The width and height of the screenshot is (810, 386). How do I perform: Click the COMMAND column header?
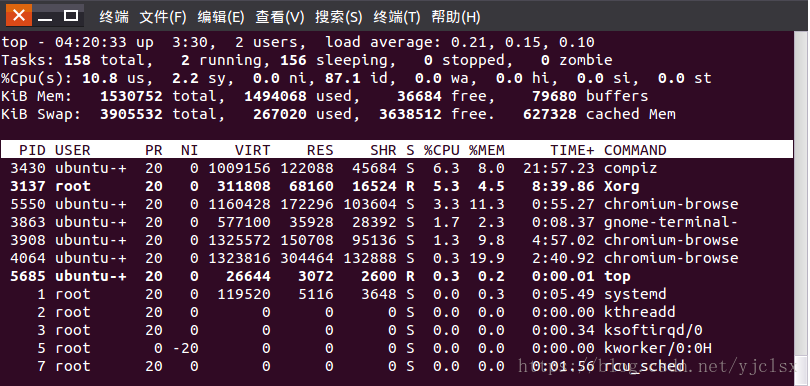[635, 150]
